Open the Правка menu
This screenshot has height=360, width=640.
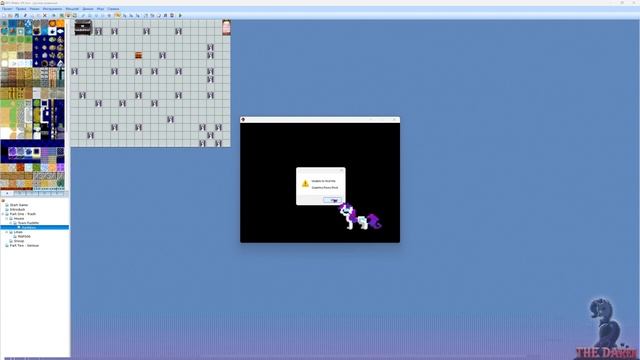(x=21, y=9)
